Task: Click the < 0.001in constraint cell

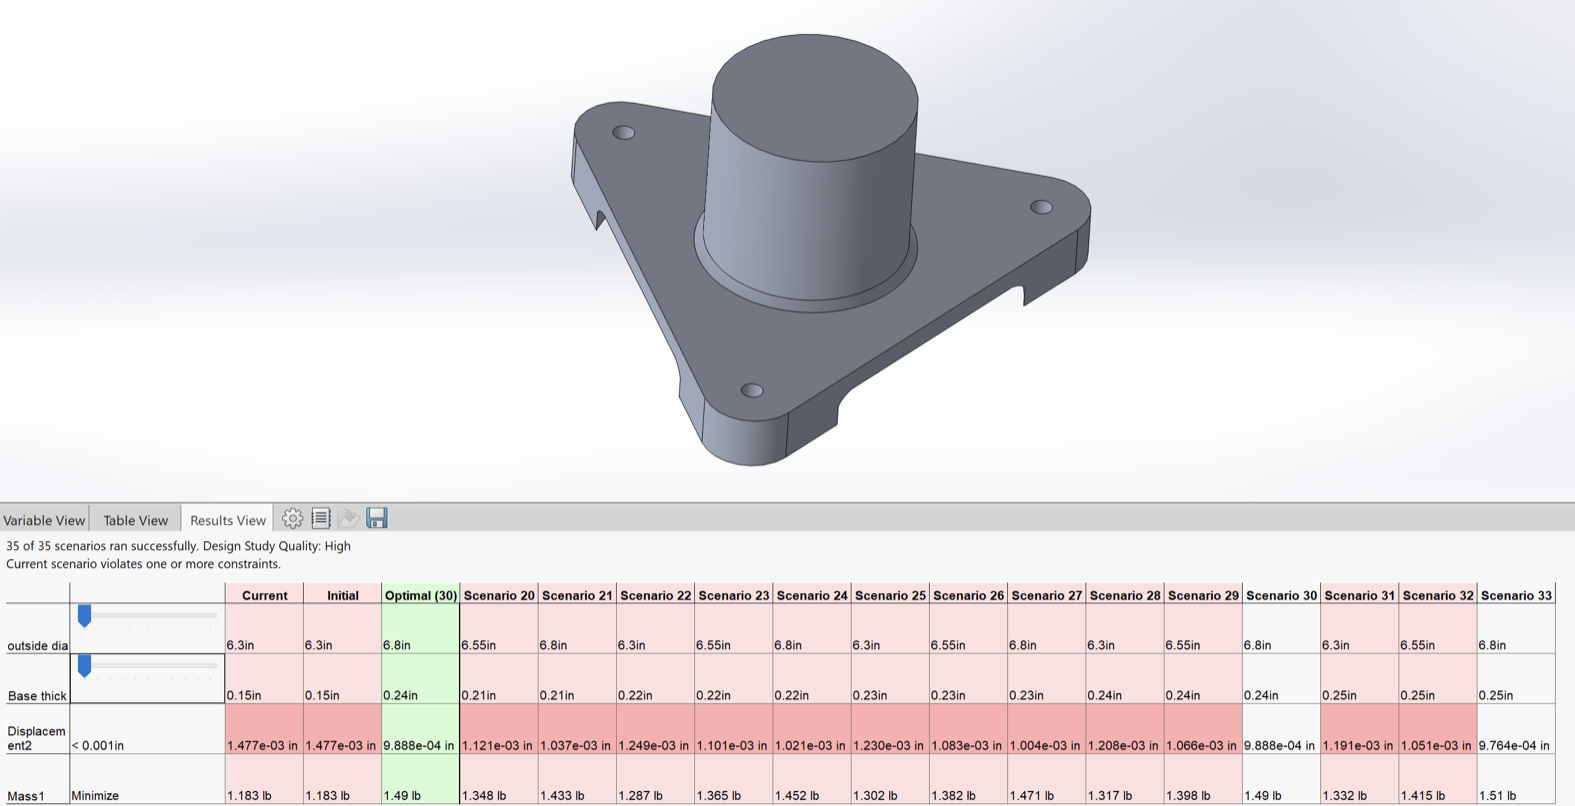Action: [x=147, y=729]
